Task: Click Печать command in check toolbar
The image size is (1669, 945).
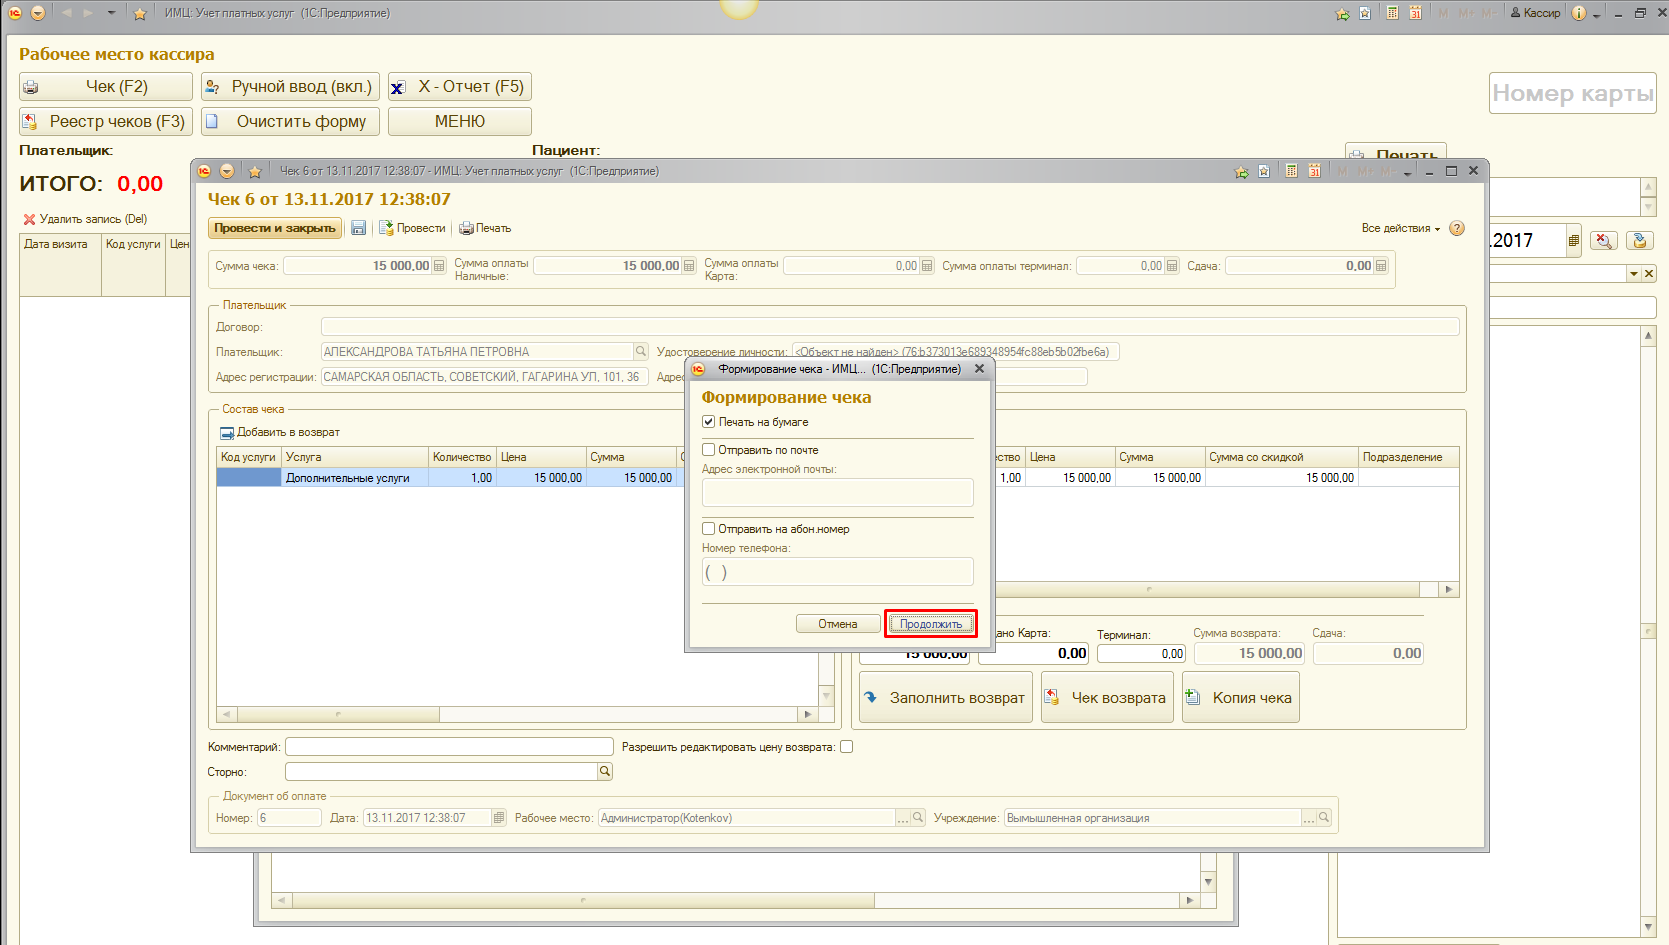Action: 485,228
